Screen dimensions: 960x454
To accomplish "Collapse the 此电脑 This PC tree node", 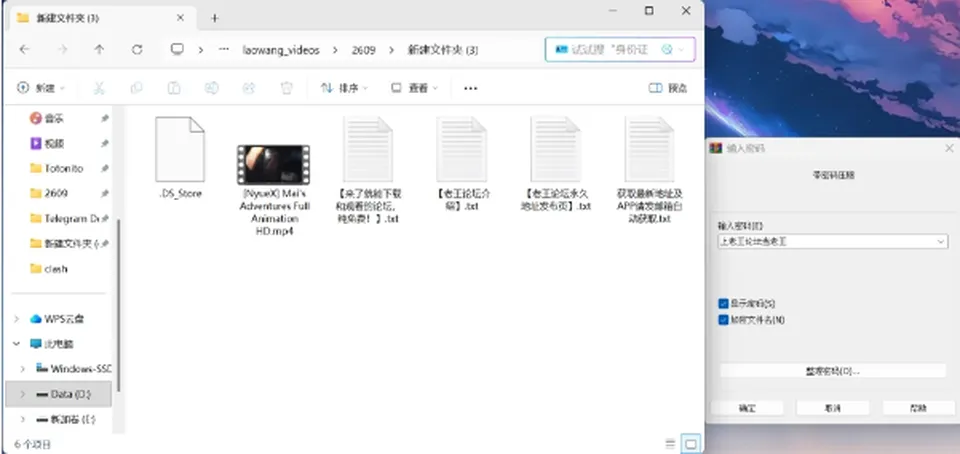I will (17, 344).
